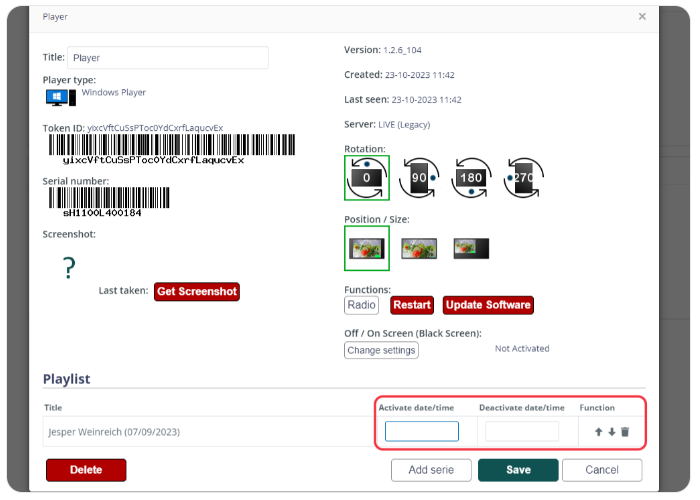Viewport: 700px width, 500px height.
Task: Close the Player dialog with X
Action: 642,17
